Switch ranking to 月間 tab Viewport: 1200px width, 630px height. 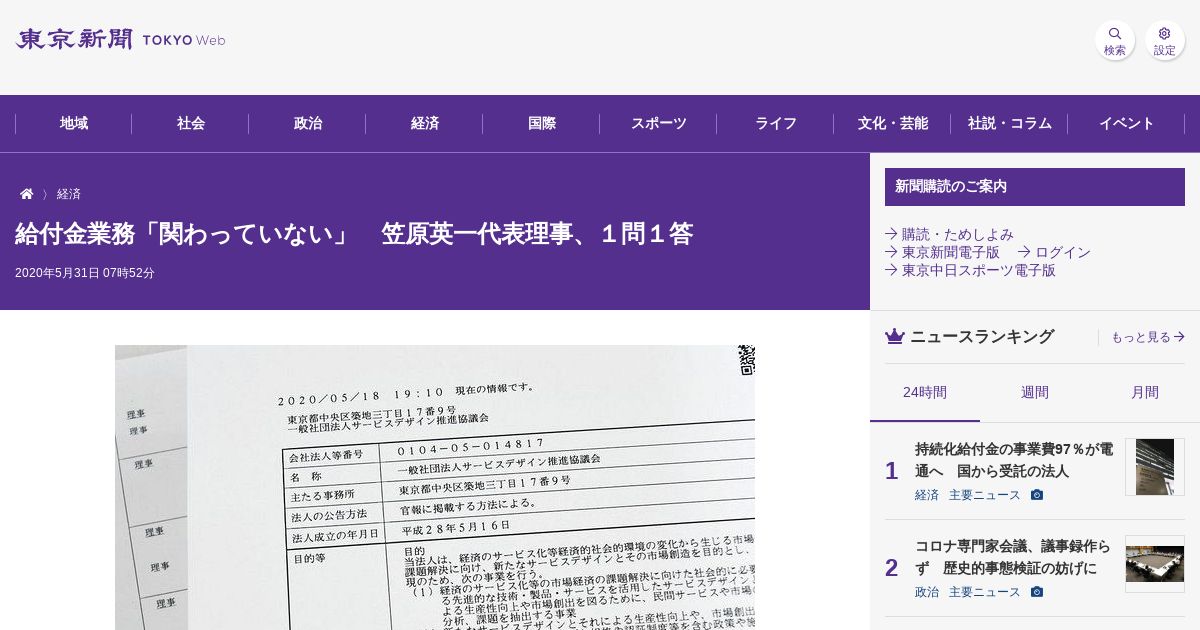[1145, 393]
